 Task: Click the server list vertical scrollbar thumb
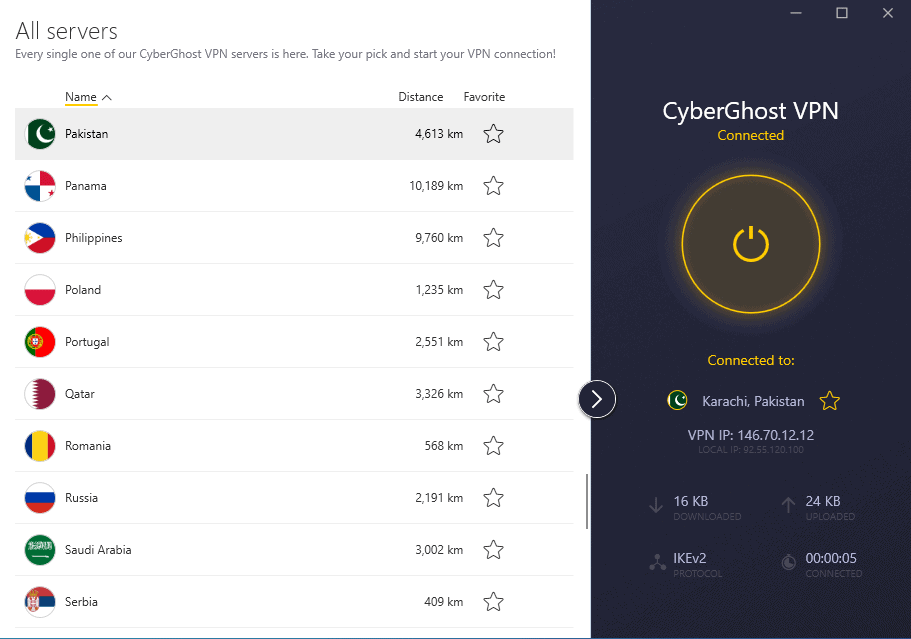pos(587,500)
